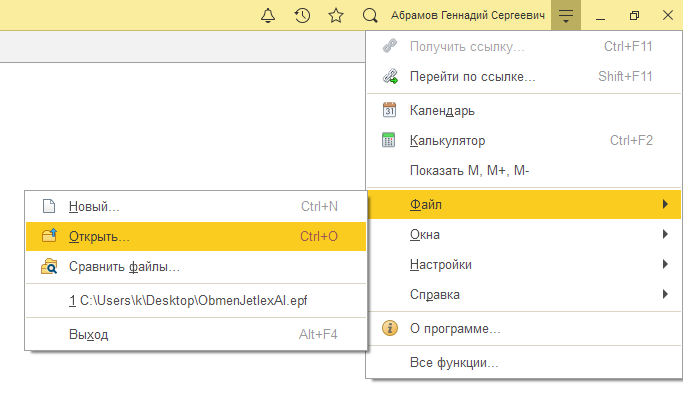Expand the Настройки submenu arrow
The height and width of the screenshot is (410, 683).
click(665, 264)
